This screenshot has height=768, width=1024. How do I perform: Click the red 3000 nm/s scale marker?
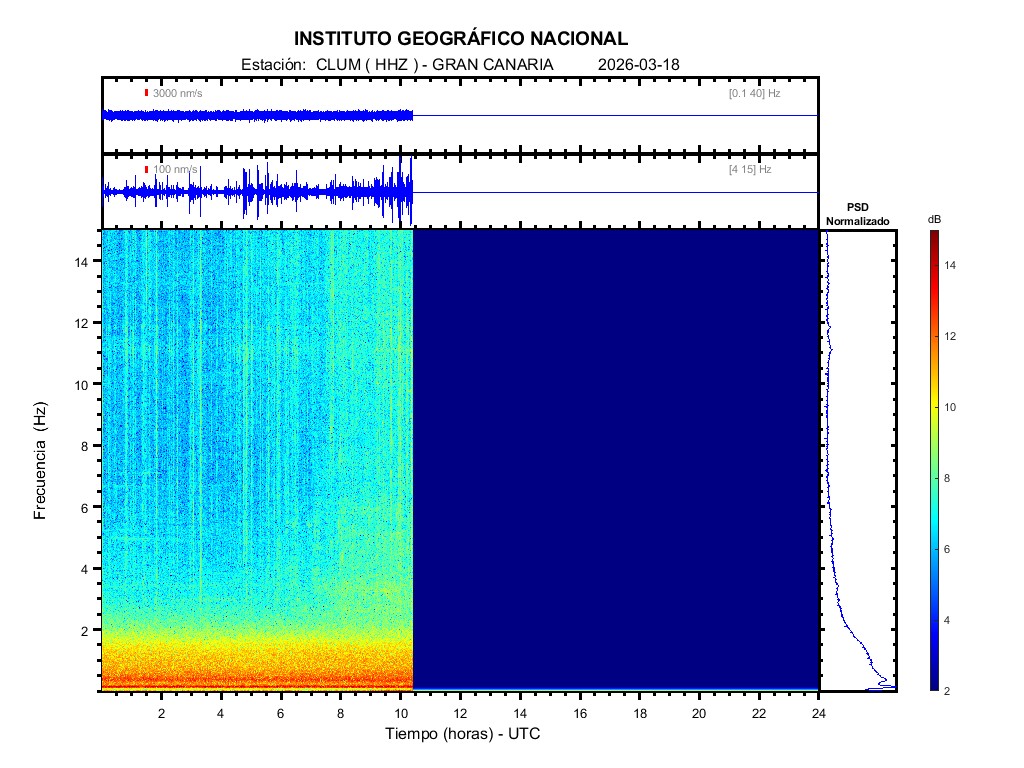tap(146, 93)
